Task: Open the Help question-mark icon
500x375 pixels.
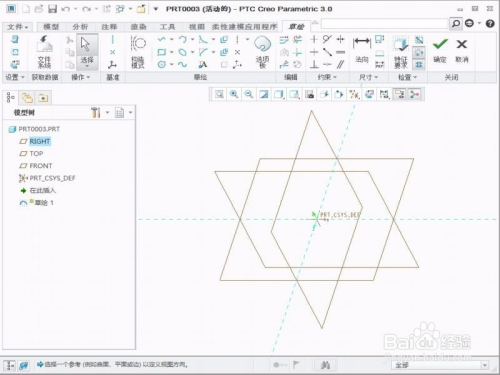Action: (x=490, y=23)
